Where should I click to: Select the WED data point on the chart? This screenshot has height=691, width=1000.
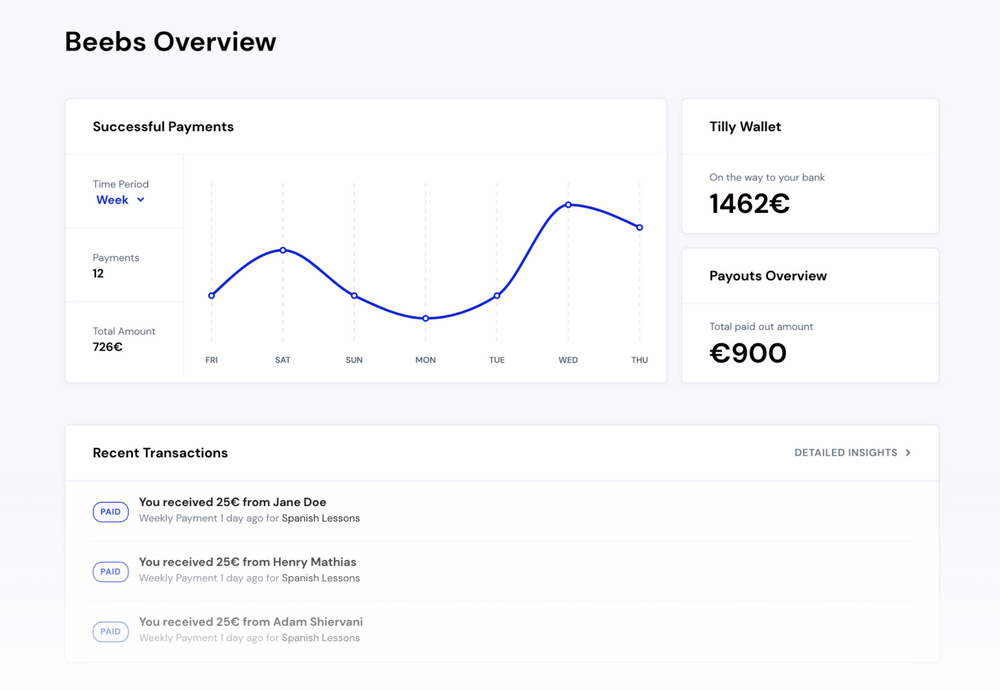click(568, 205)
